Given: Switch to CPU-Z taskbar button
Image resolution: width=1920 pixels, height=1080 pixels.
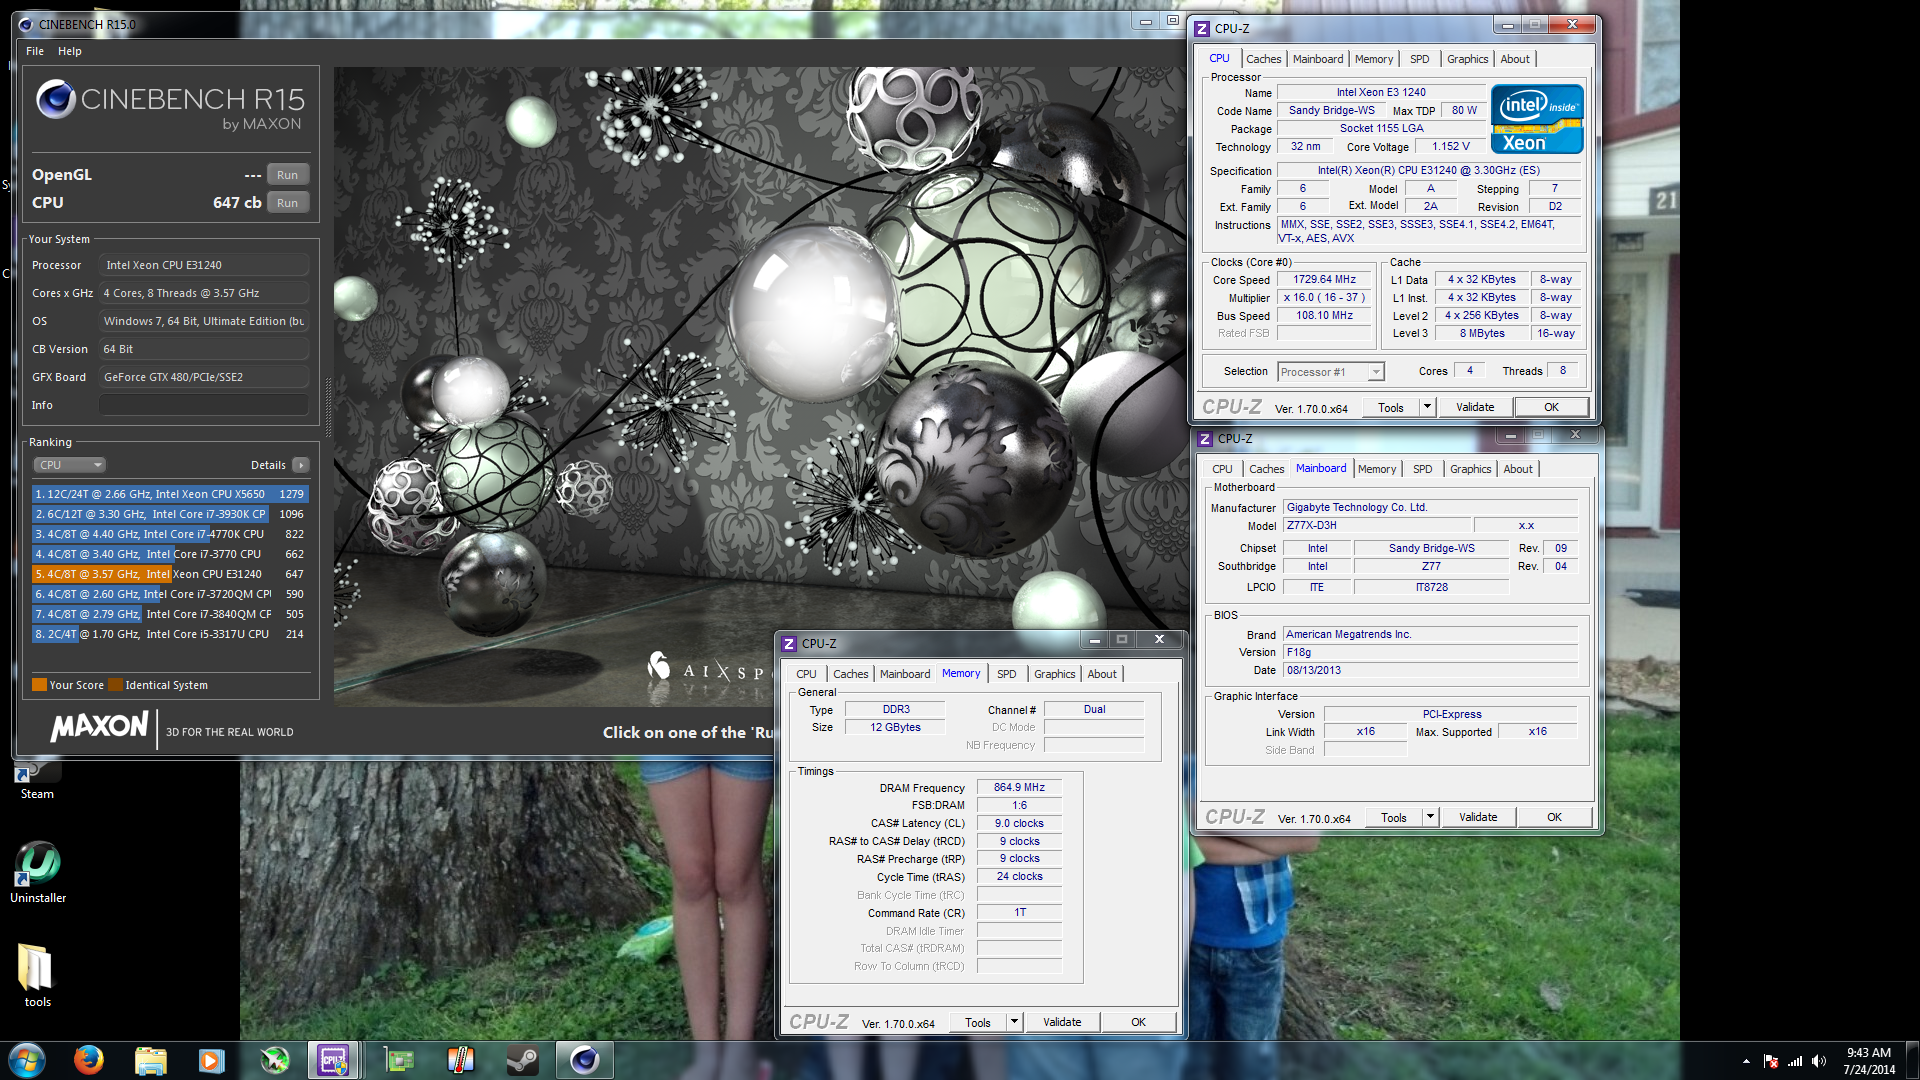Looking at the screenshot, I should pos(334,1060).
